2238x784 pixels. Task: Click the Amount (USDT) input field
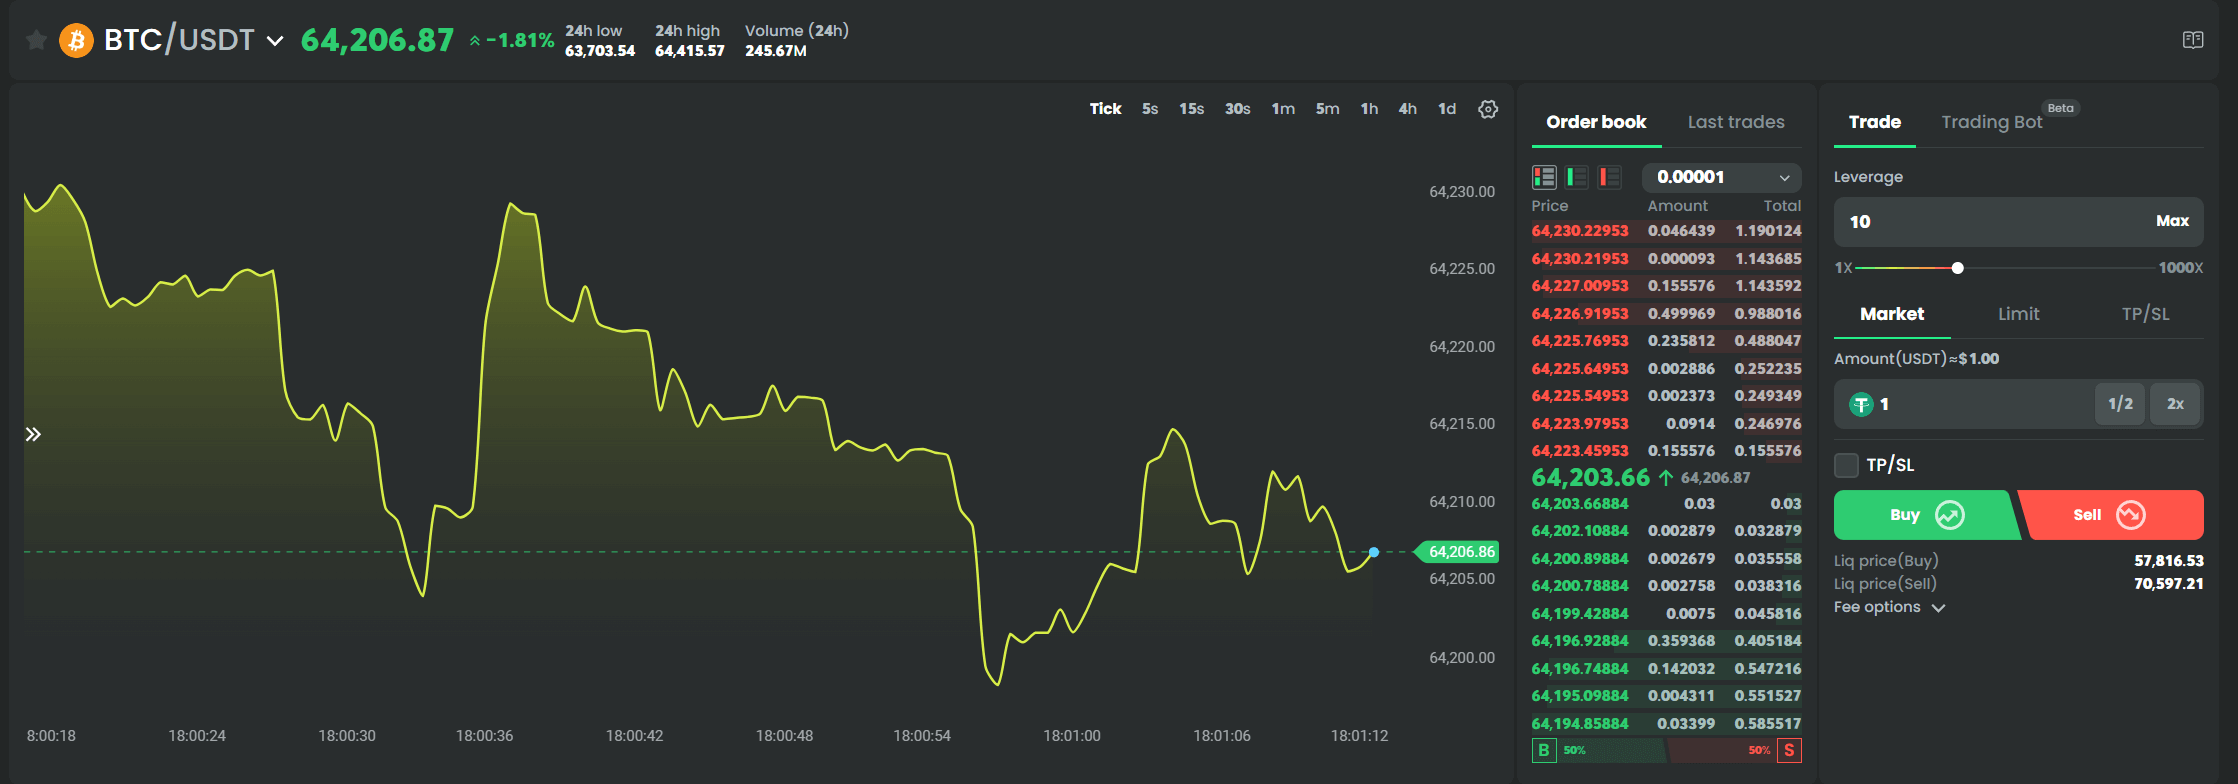tap(1980, 404)
